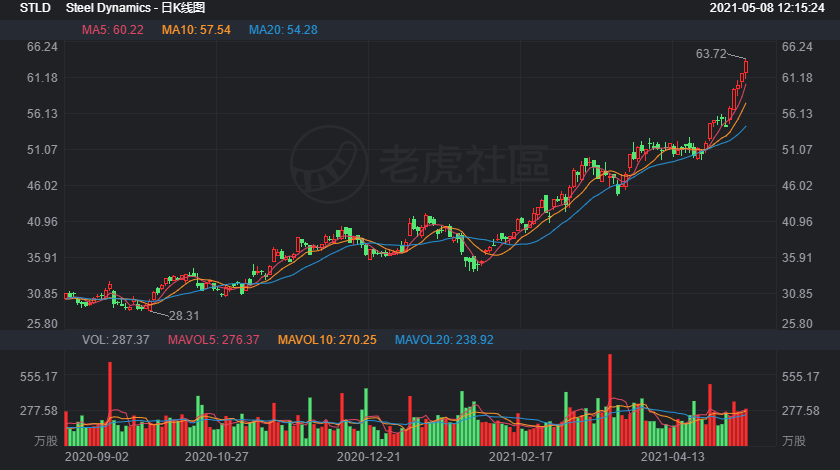Click the 2020-12-21 date axis label
The image size is (840, 470).
(x=369, y=457)
